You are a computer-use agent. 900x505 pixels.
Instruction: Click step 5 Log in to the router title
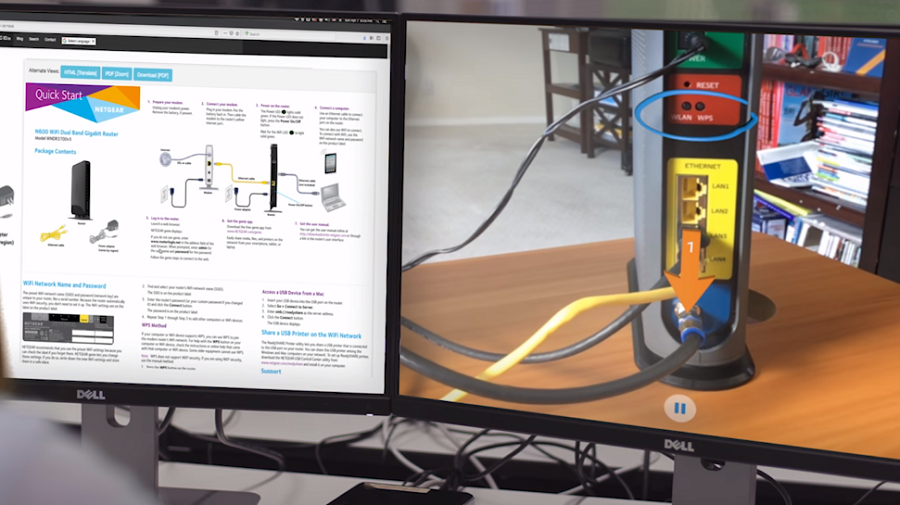click(164, 218)
